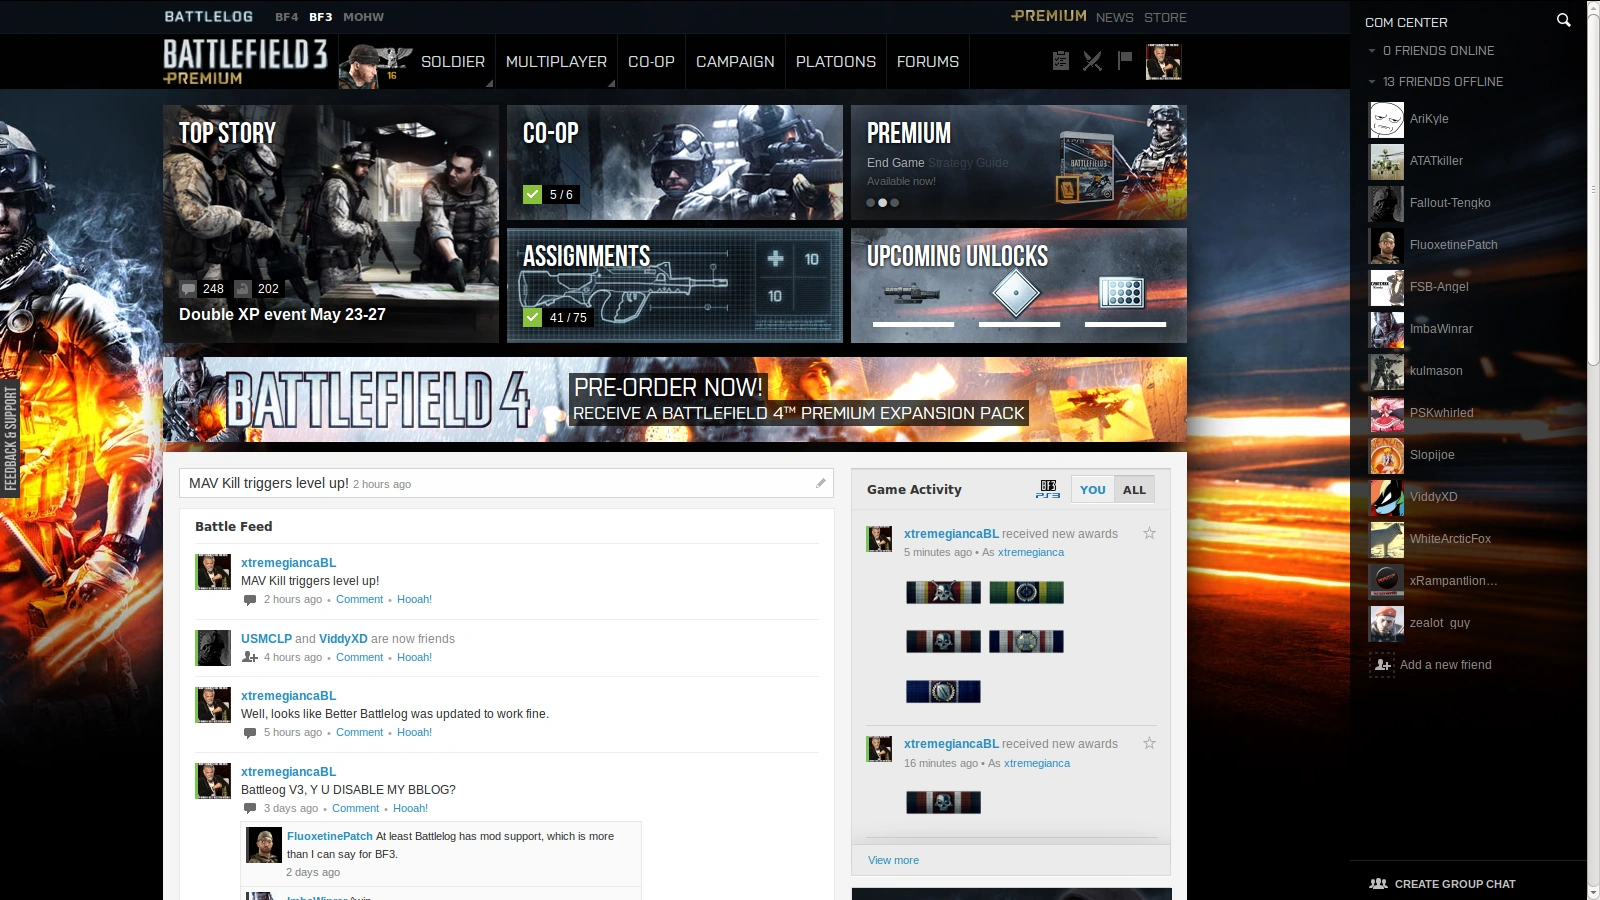Switch to the MOHW tab
This screenshot has height=900, width=1600.
pos(364,17)
